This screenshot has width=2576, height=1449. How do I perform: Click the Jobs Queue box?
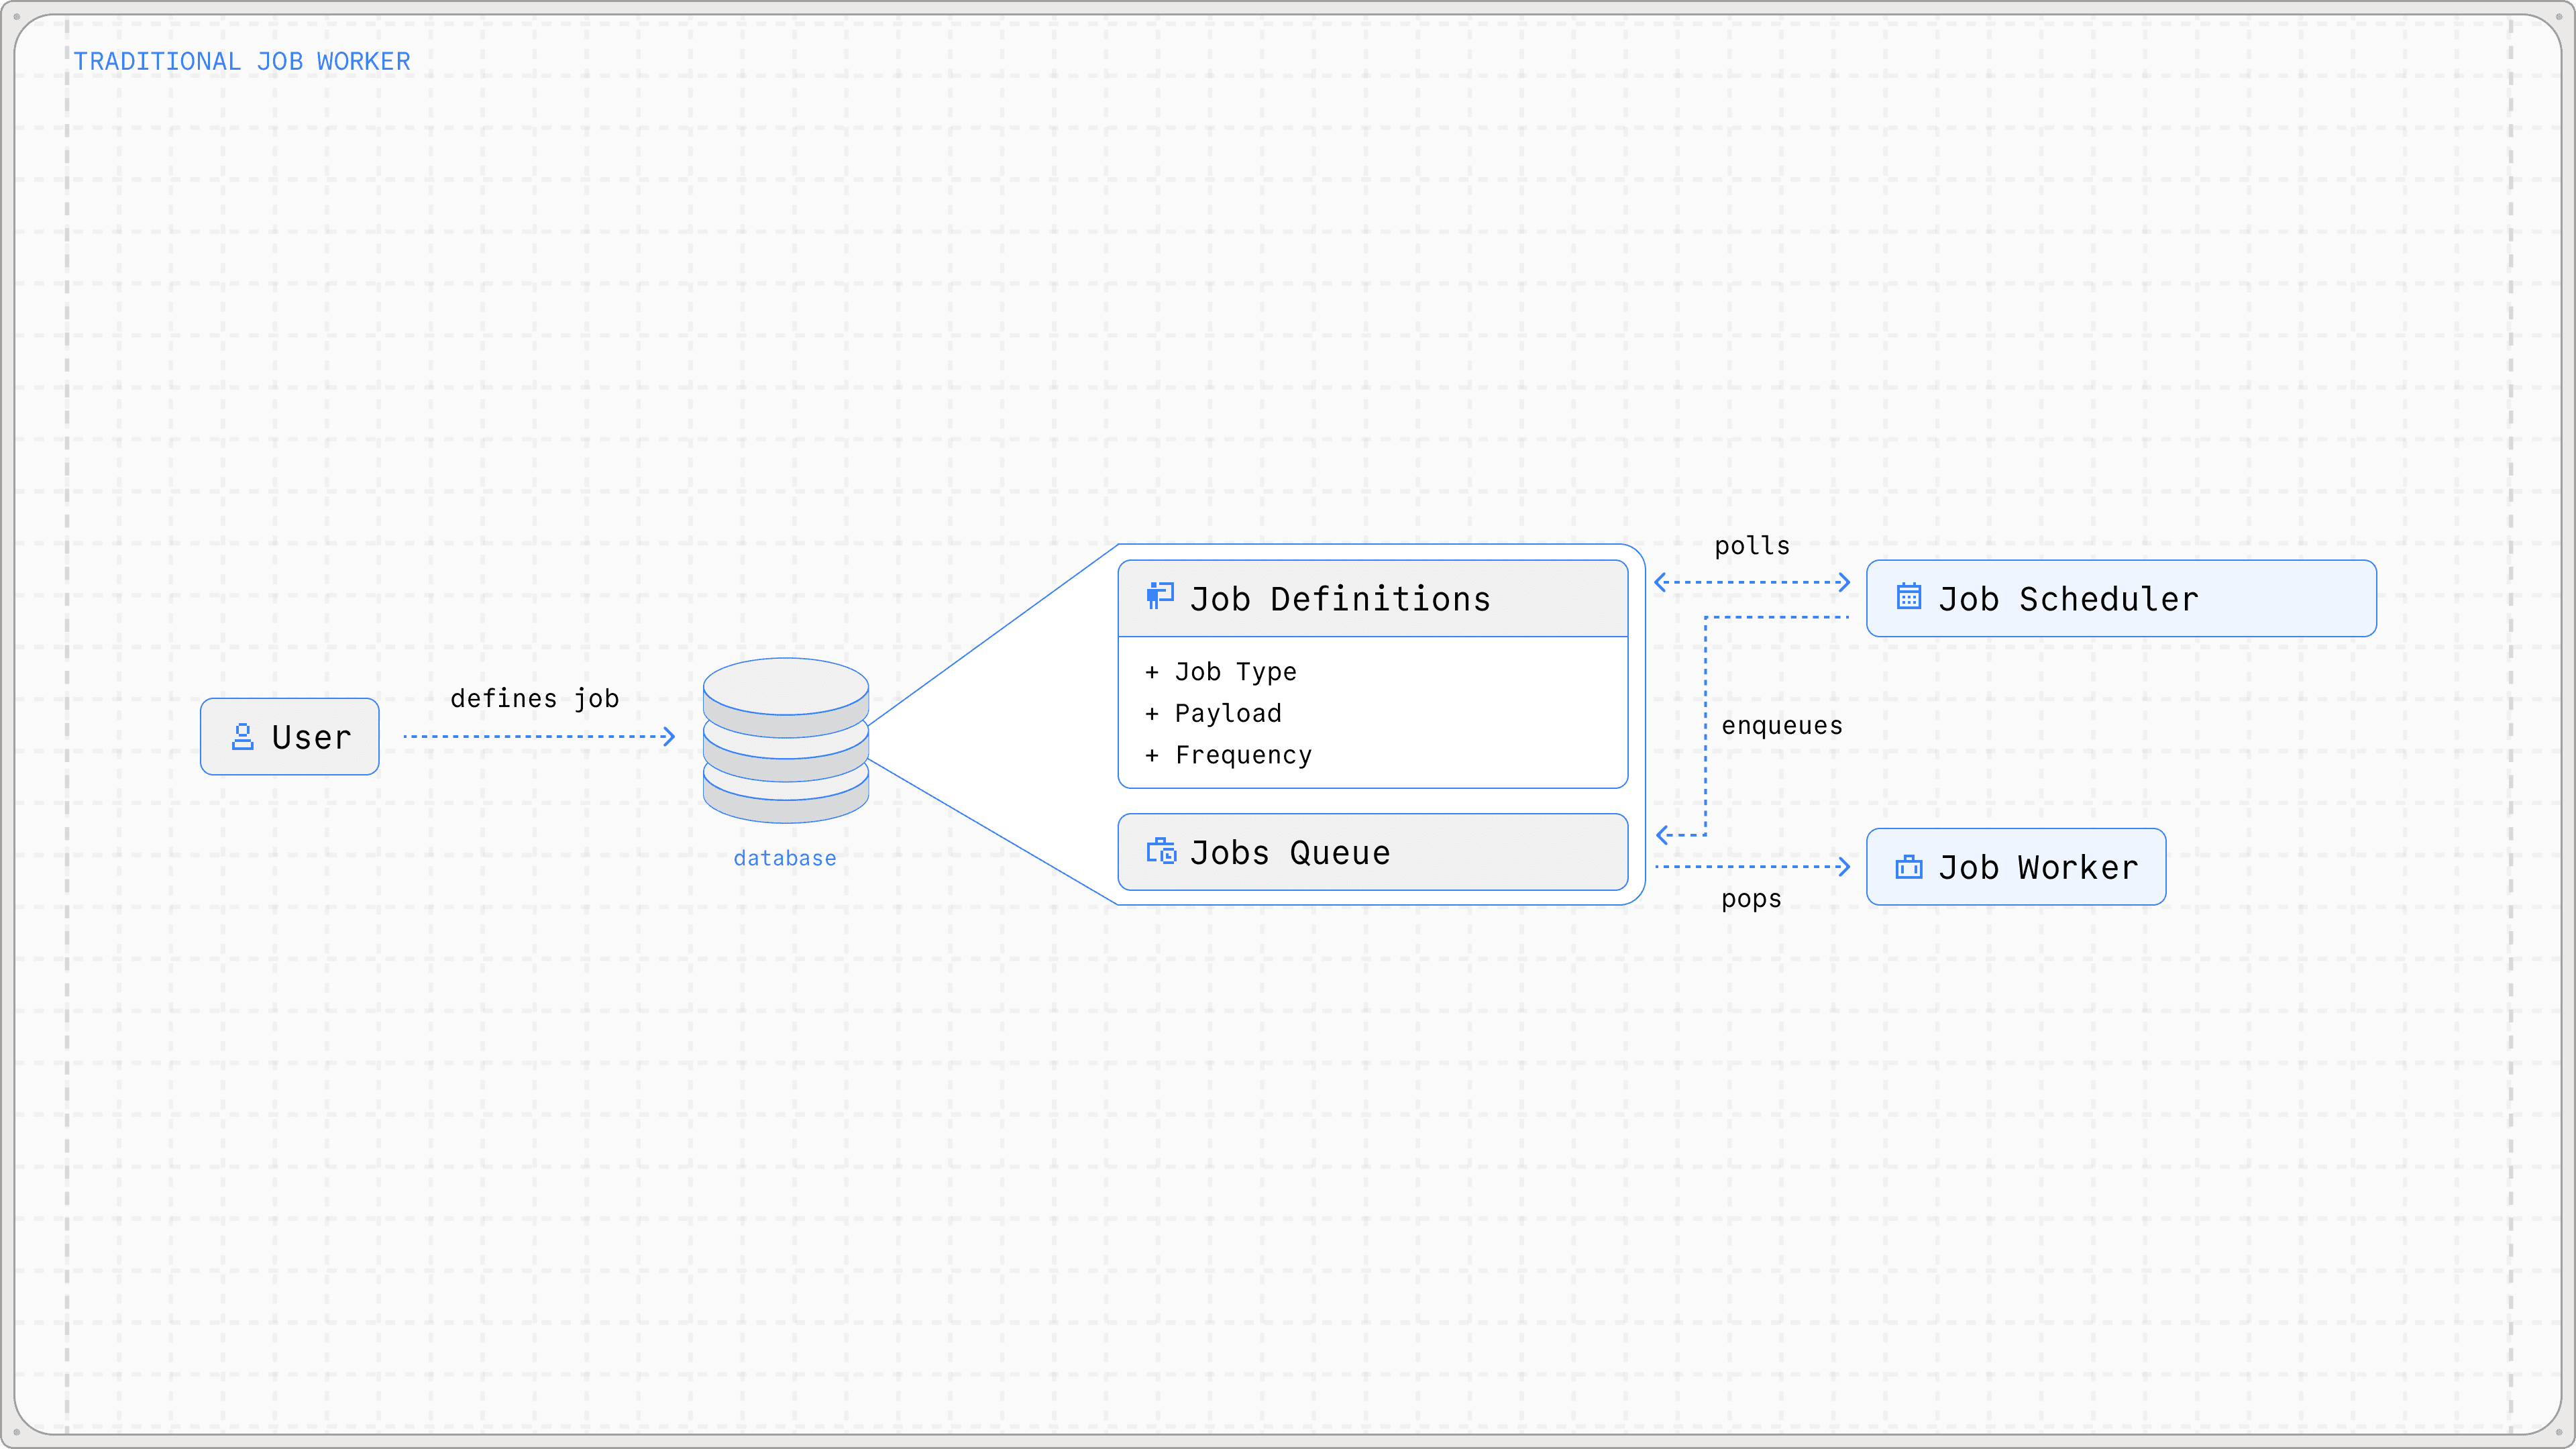1372,852
